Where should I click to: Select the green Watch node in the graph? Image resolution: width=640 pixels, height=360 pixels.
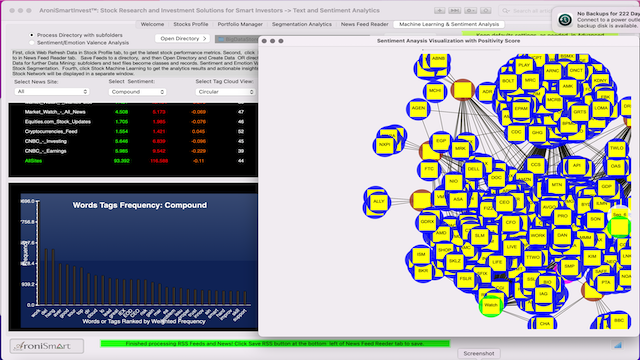[x=491, y=306]
